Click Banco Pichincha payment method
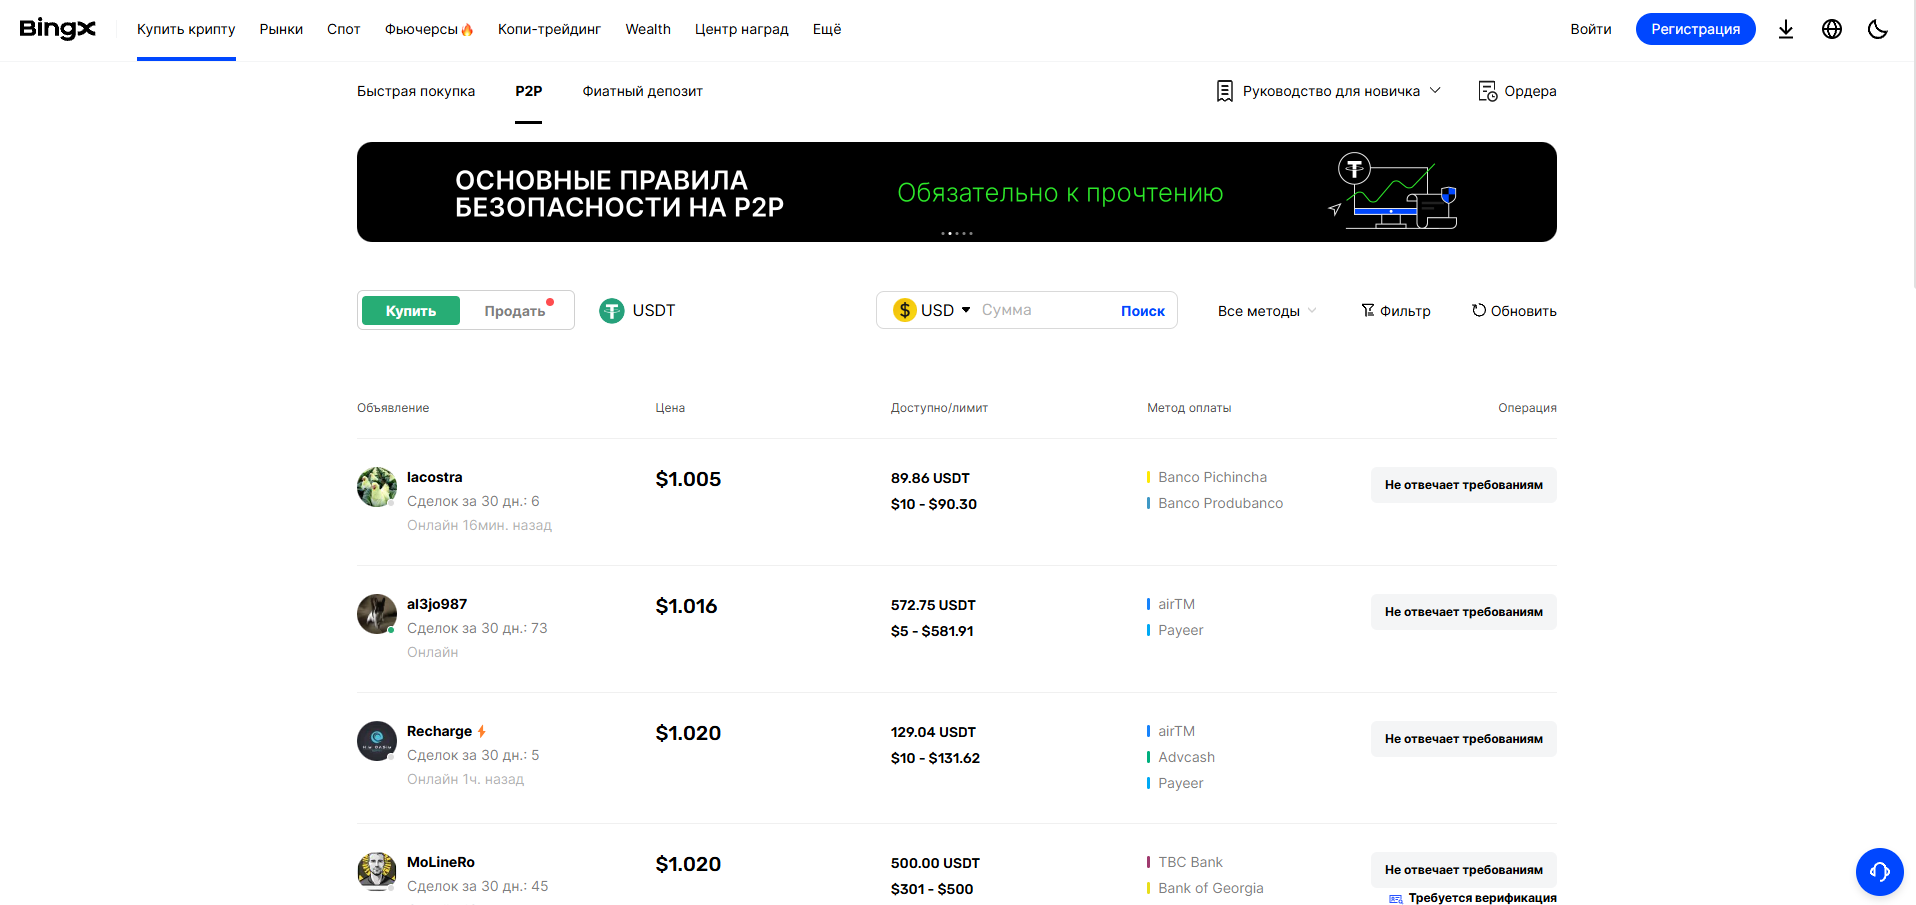Viewport: 1916px width, 905px height. (1212, 477)
